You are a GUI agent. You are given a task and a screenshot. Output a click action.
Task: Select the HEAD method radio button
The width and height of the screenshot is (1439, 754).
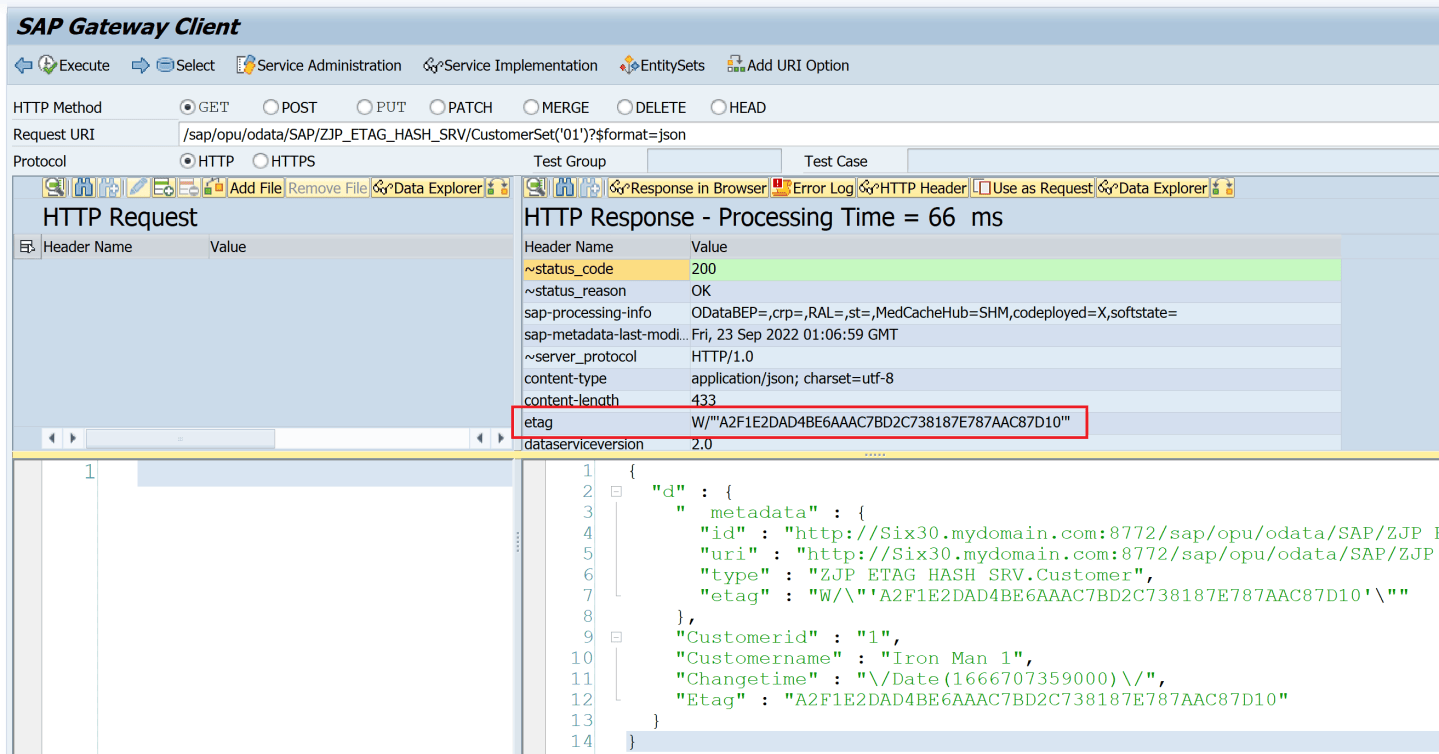pos(719,107)
